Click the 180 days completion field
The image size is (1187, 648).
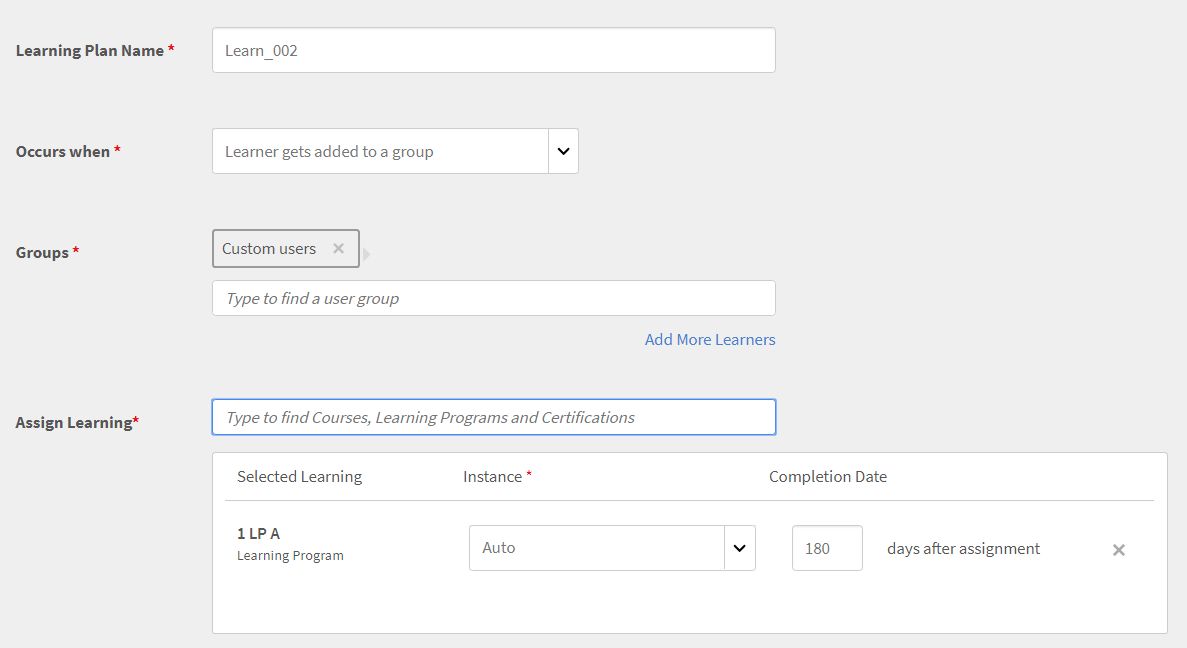(x=826, y=548)
